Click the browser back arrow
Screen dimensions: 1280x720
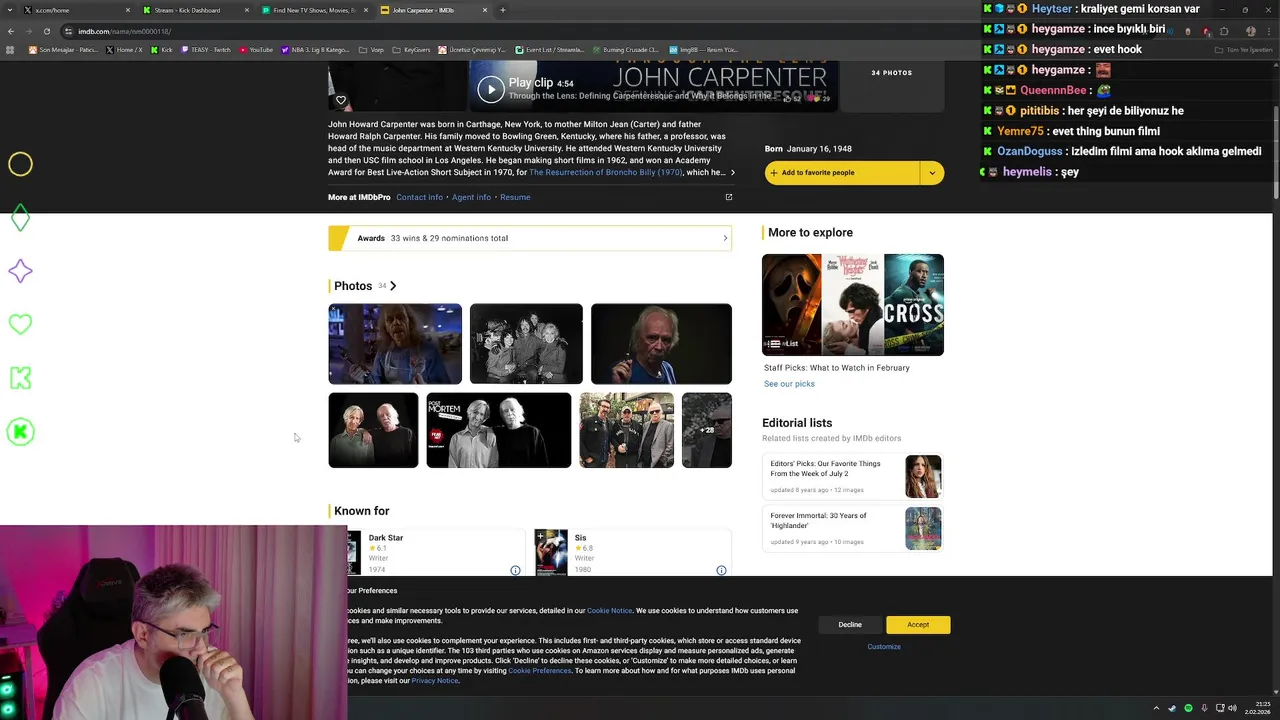point(11,31)
